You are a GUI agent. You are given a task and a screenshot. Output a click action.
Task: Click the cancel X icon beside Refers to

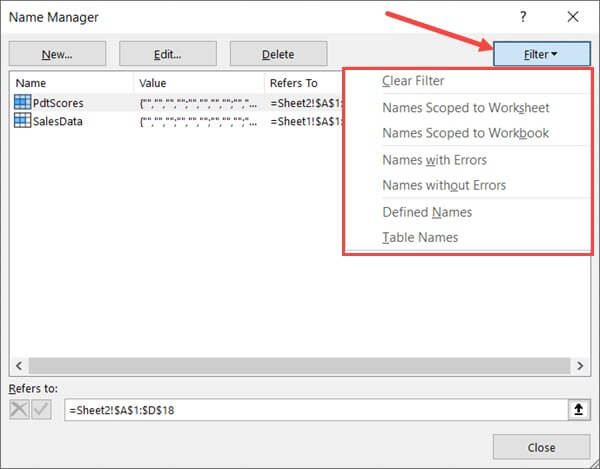point(21,409)
